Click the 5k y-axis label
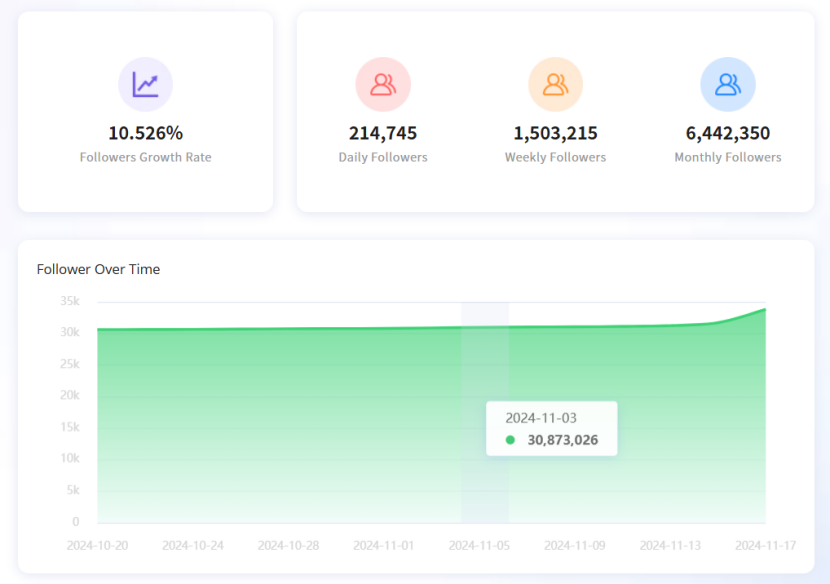This screenshot has width=830, height=584. (73, 490)
